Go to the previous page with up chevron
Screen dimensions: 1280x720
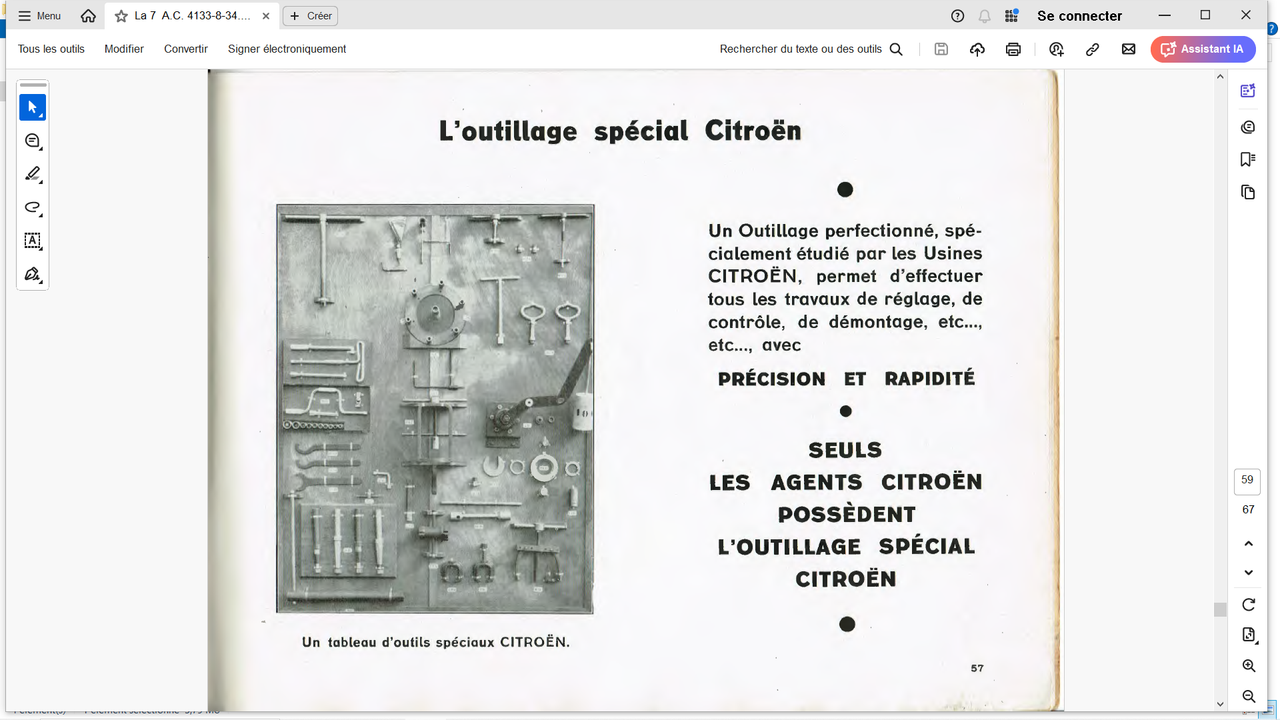point(1248,544)
